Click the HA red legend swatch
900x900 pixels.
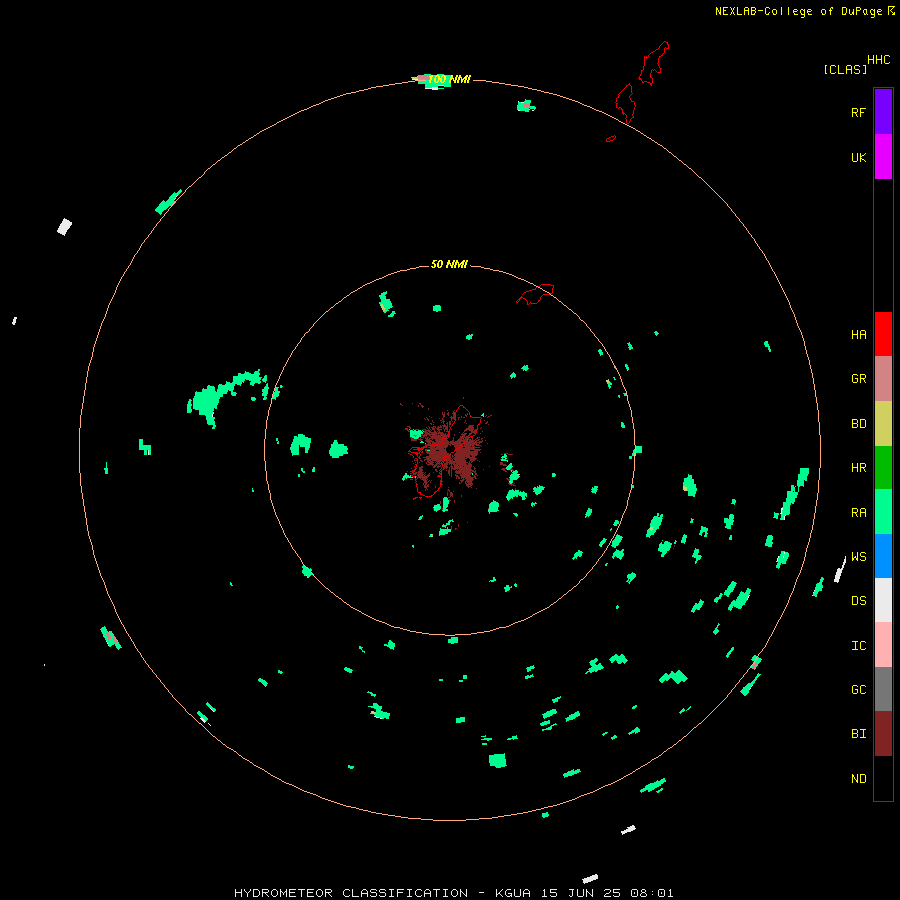click(x=883, y=334)
